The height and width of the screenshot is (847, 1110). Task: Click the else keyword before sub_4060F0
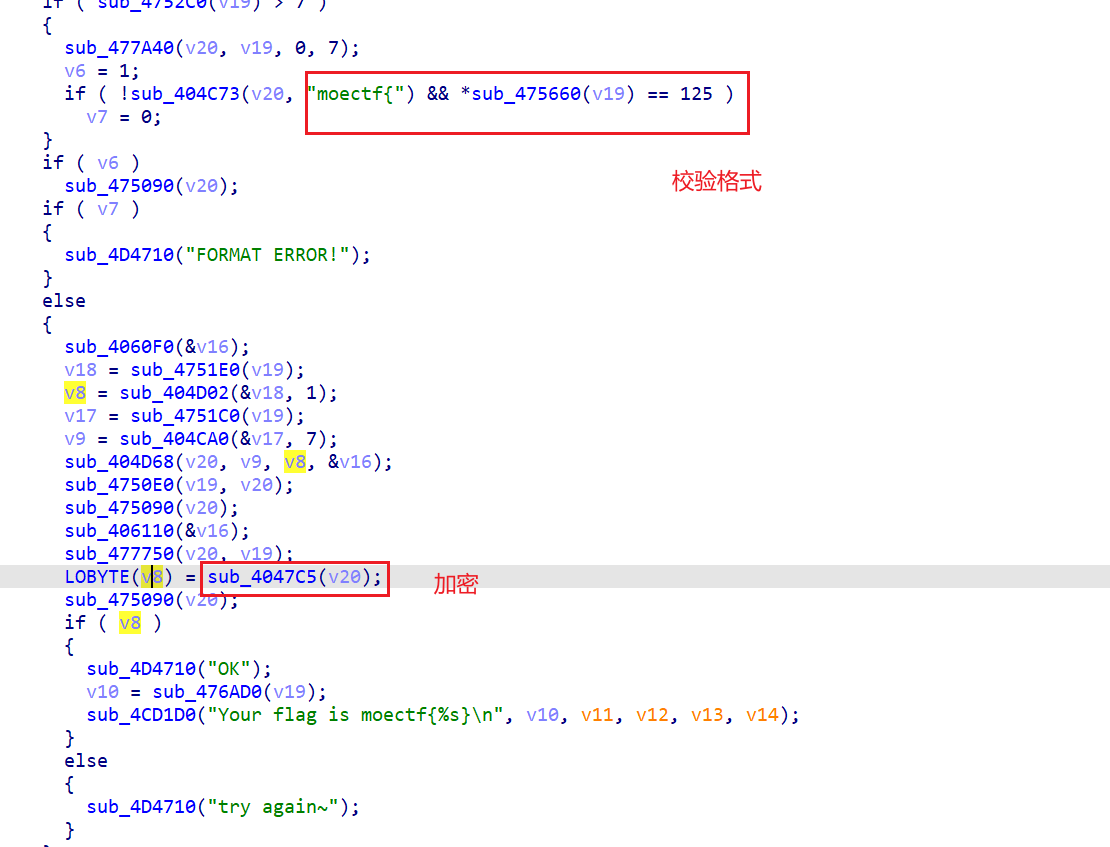pos(64,301)
